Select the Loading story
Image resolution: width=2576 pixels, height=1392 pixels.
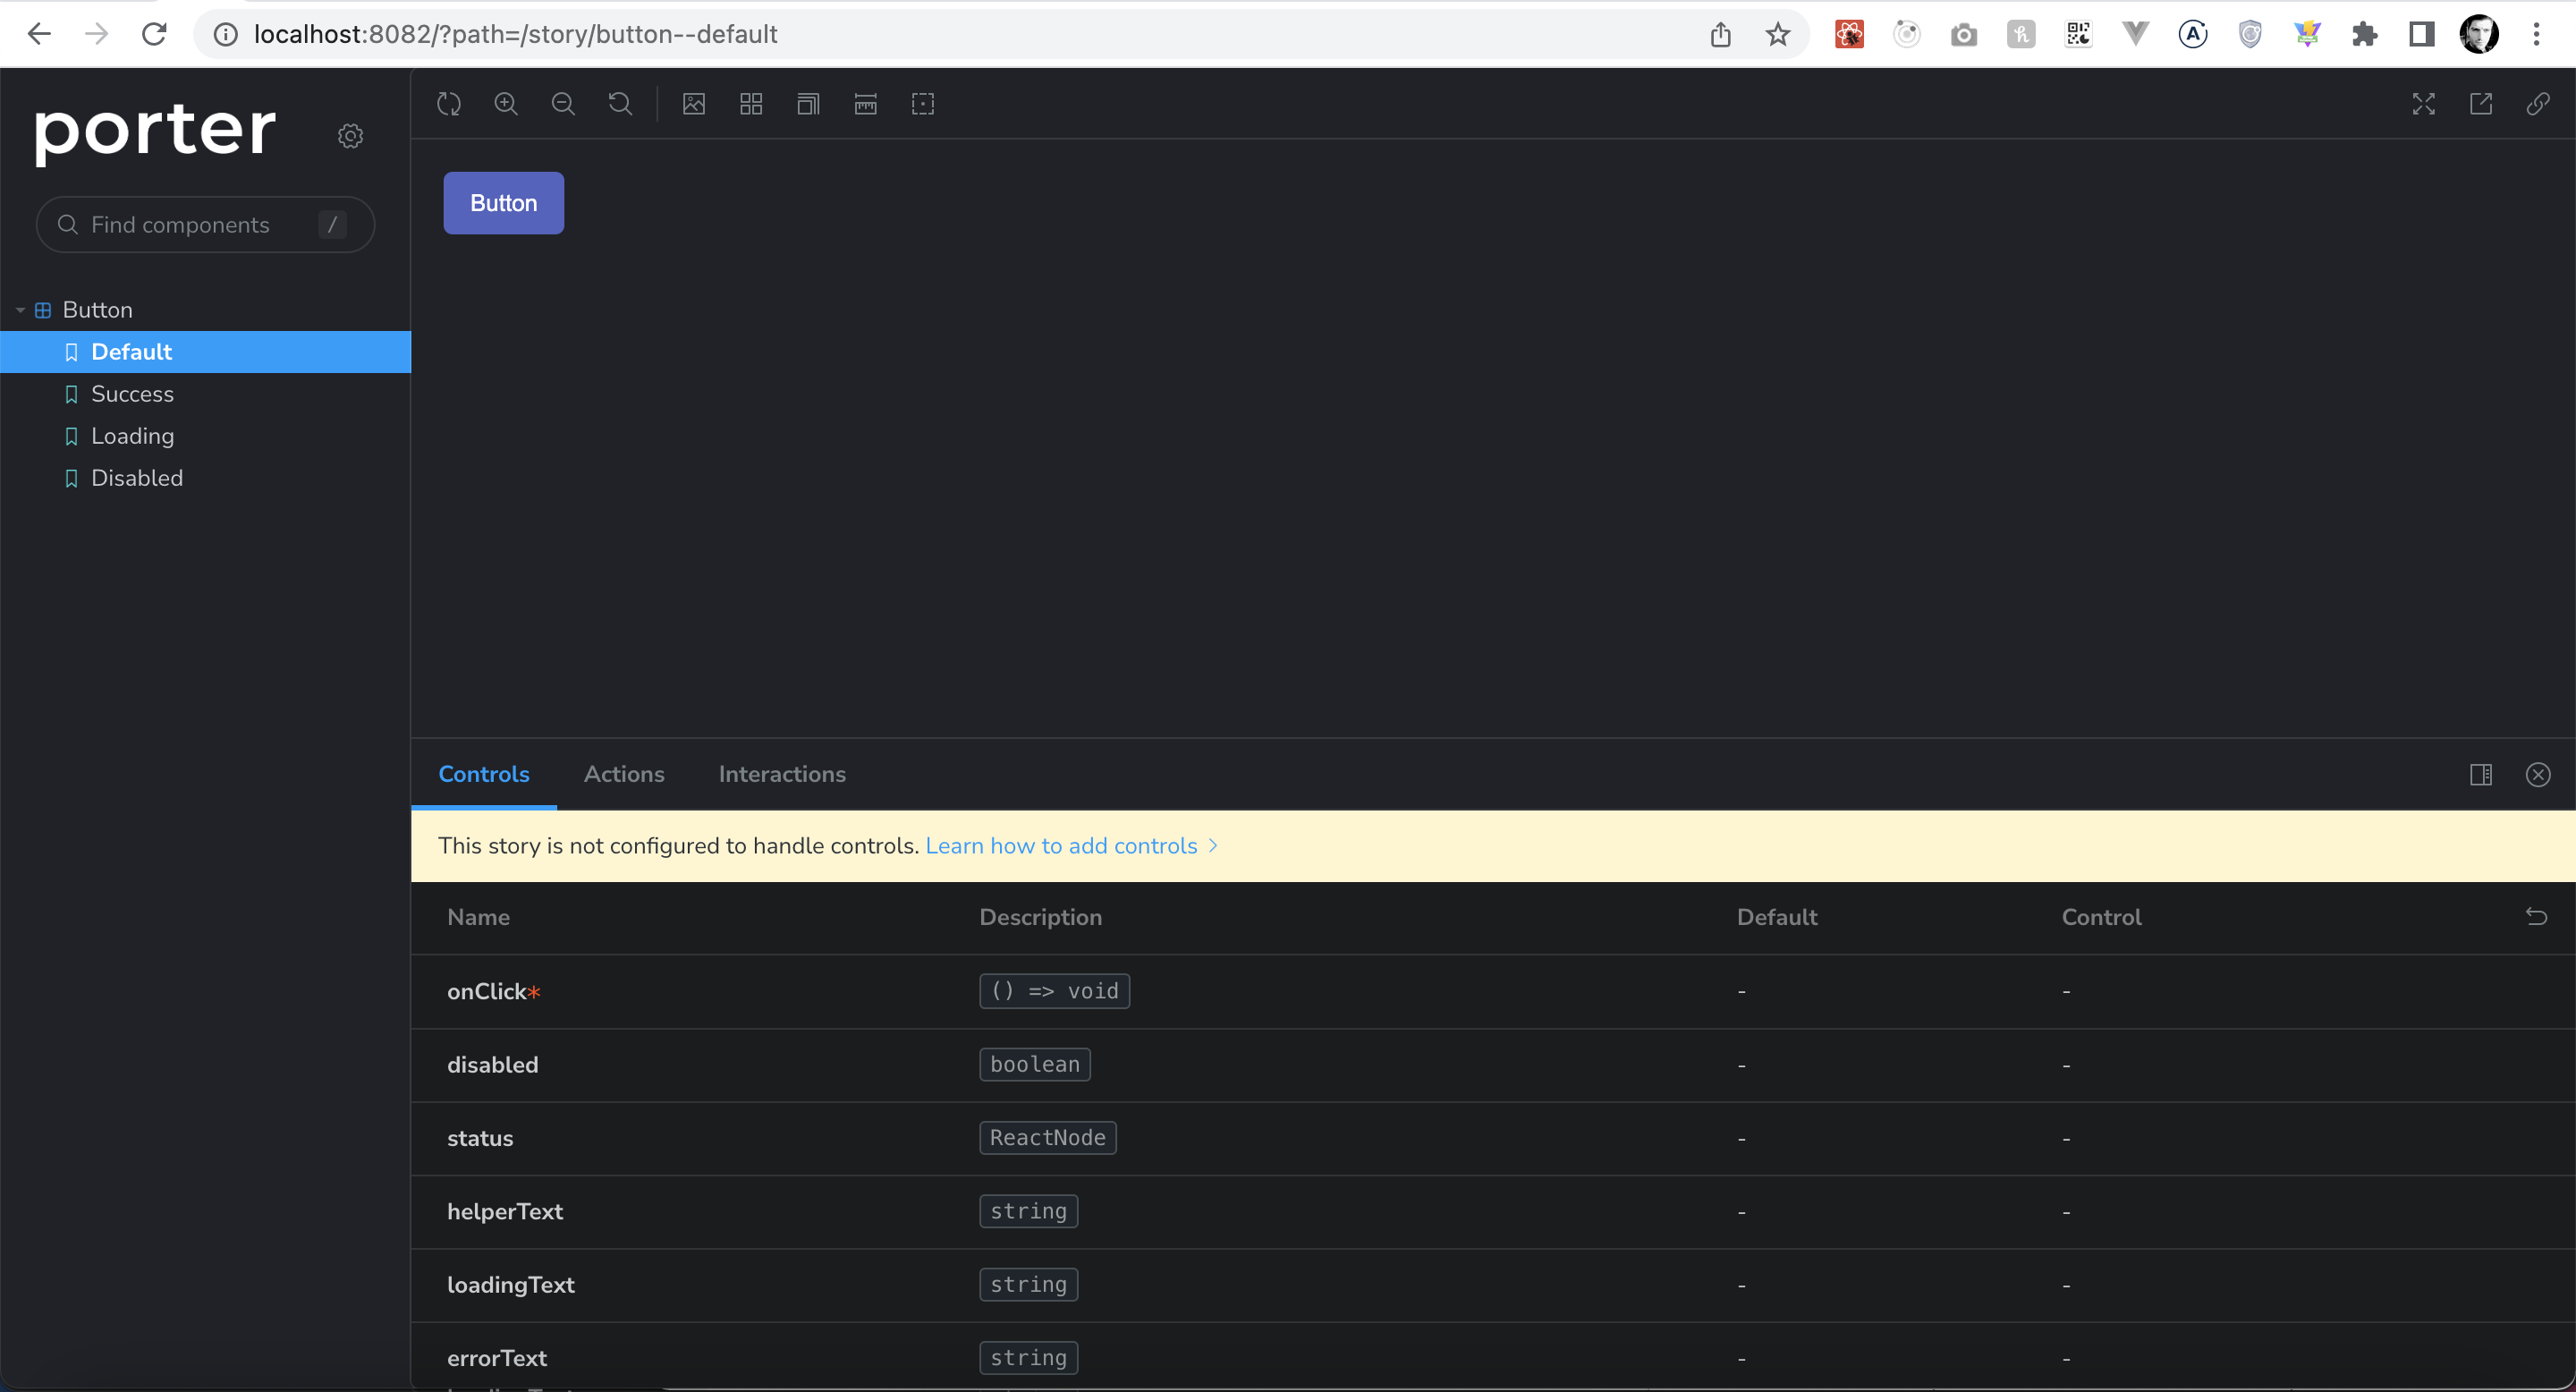[133, 436]
